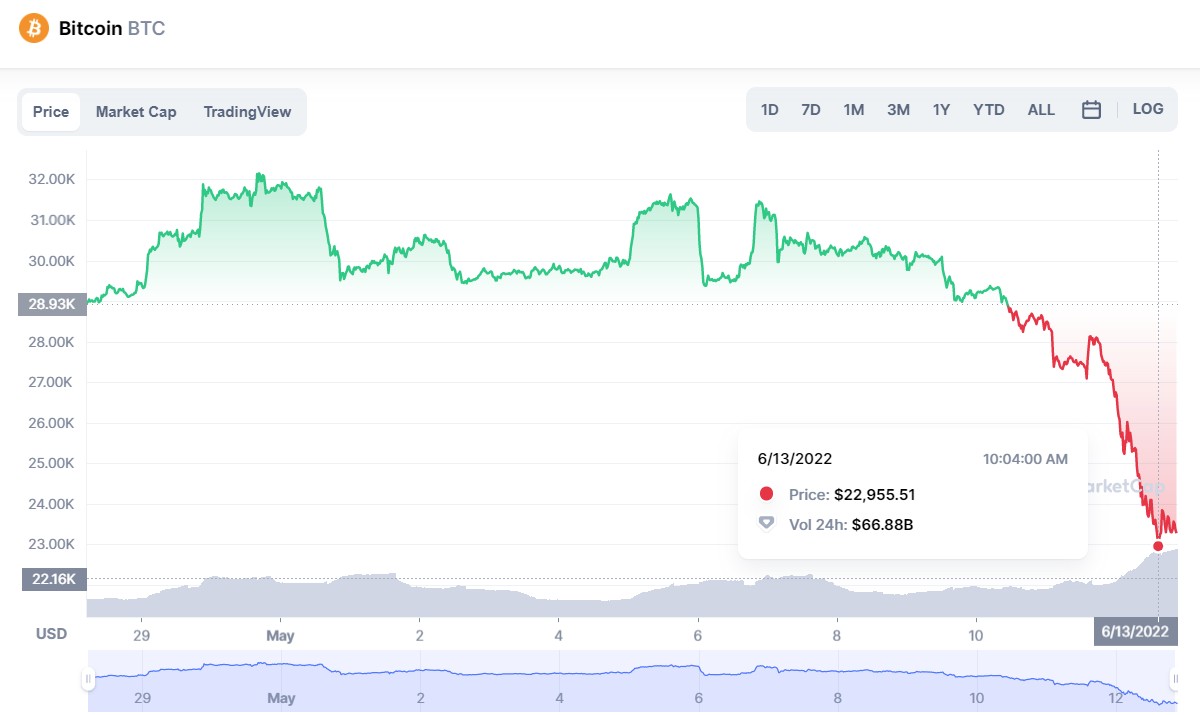The image size is (1200, 715).
Task: Click the Price tab
Action: pos(50,111)
